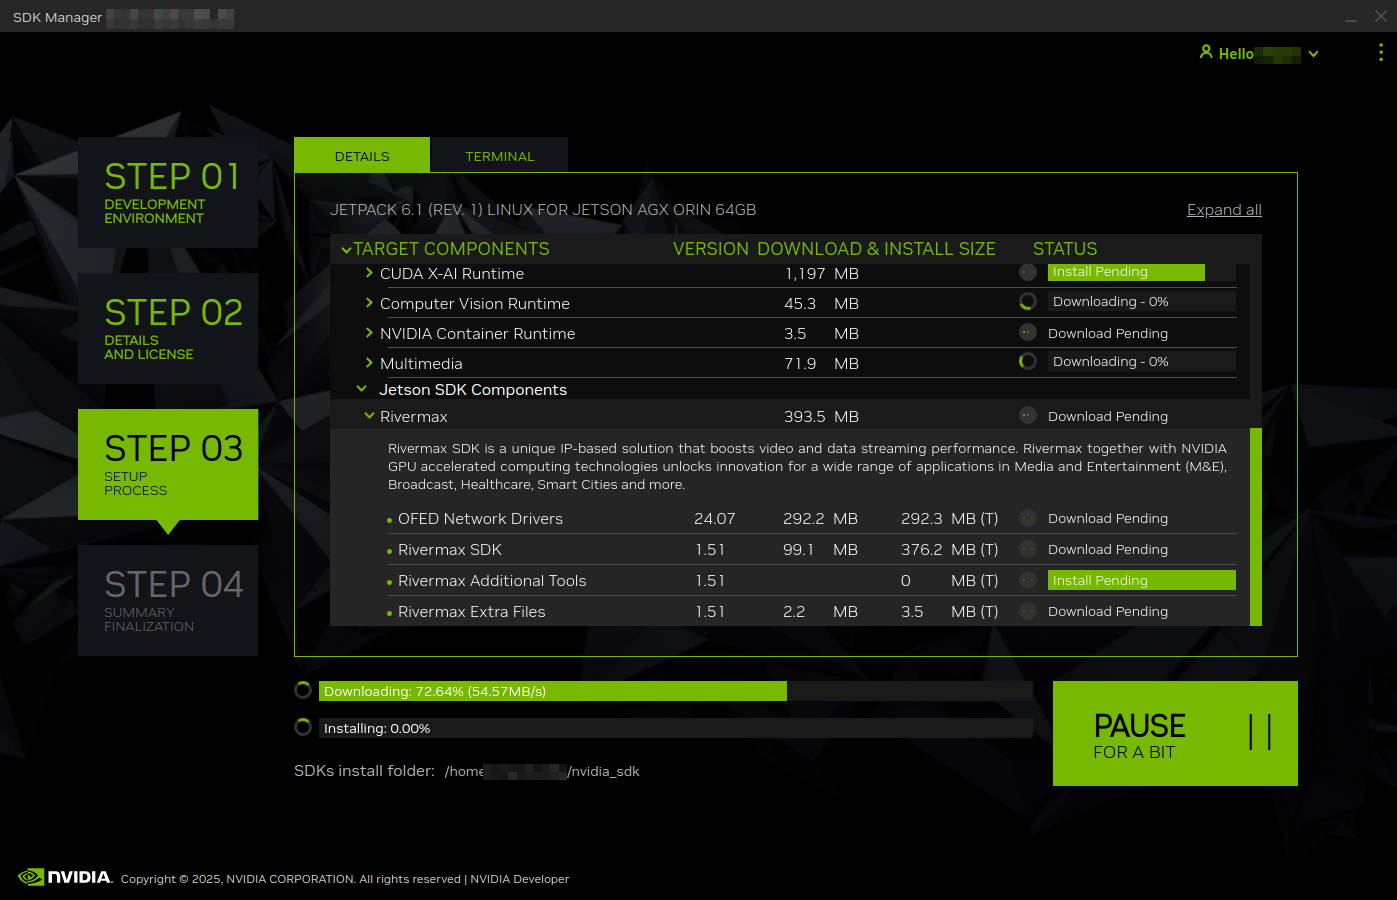Click the Downloading 72.64% progress bar

(550, 690)
